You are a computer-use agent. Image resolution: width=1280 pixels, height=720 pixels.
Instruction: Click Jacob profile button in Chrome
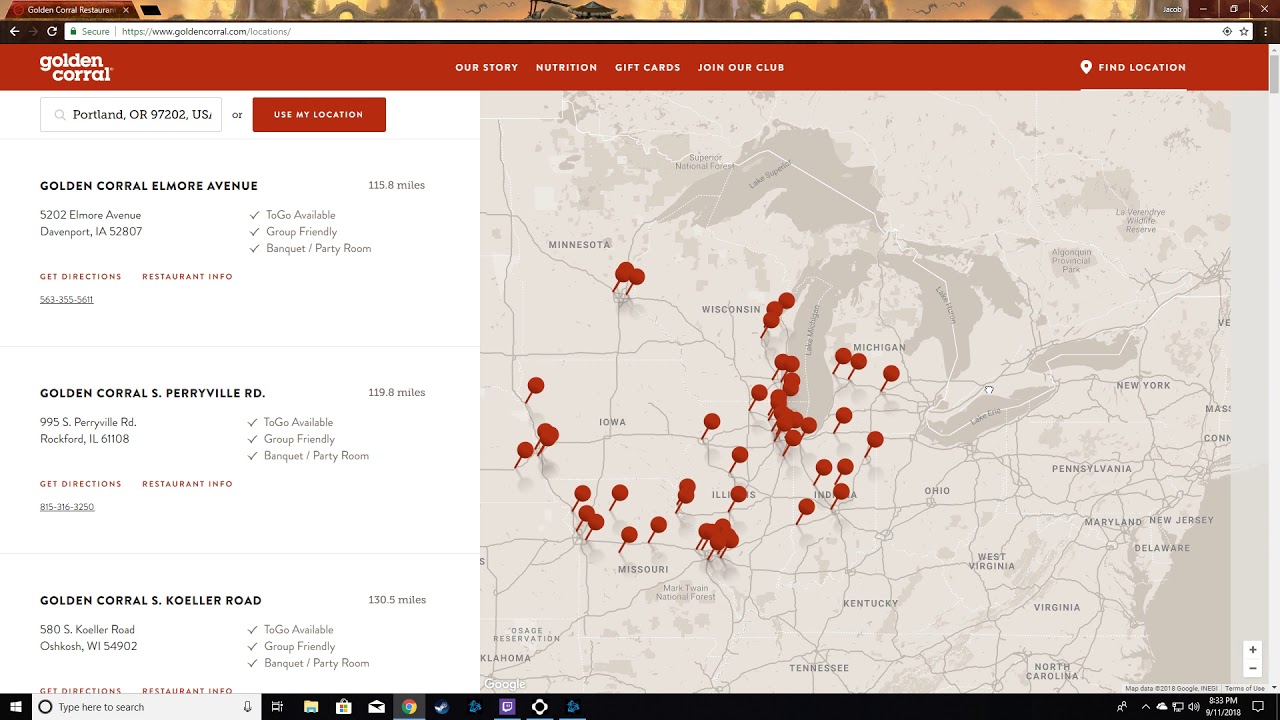pos(1172,9)
